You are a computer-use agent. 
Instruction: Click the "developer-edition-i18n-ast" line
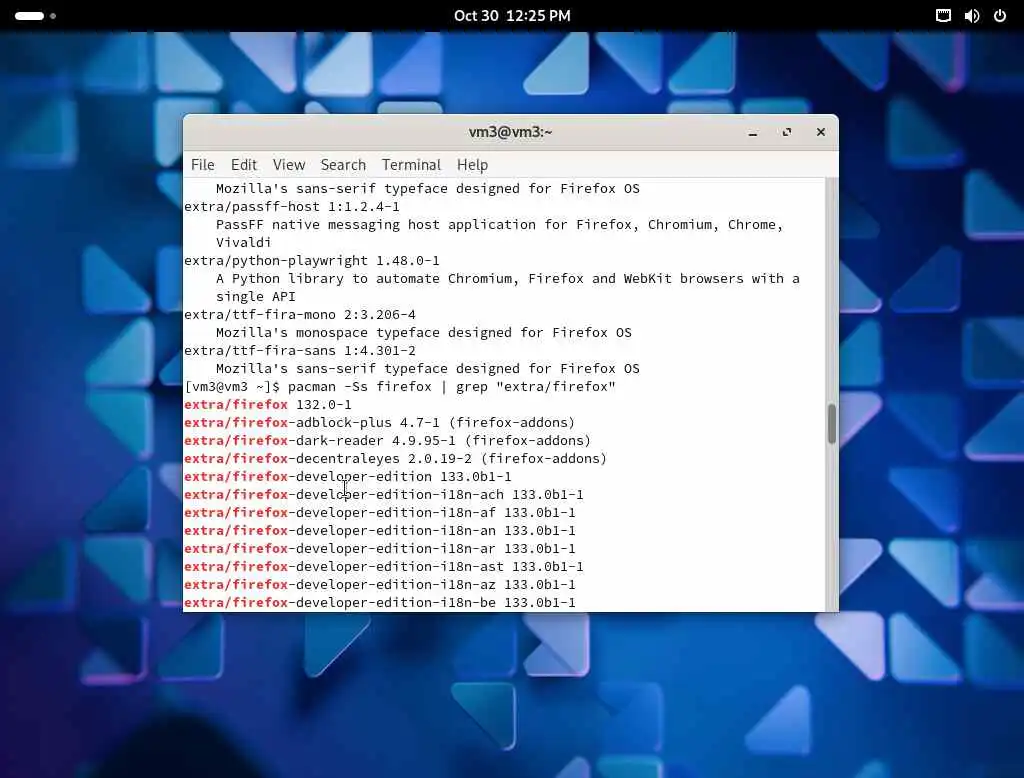coord(384,566)
